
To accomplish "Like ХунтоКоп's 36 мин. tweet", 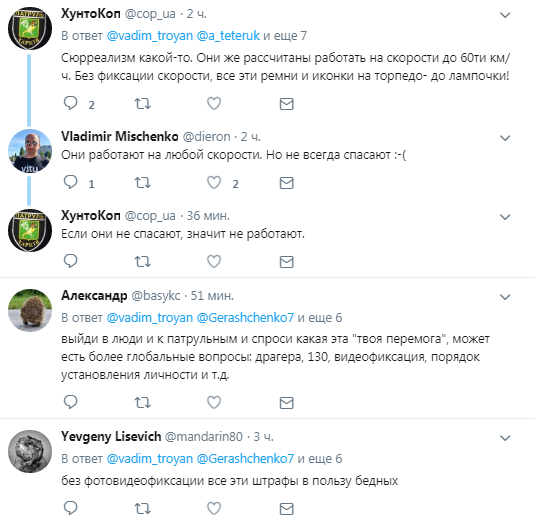I will pos(214,262).
